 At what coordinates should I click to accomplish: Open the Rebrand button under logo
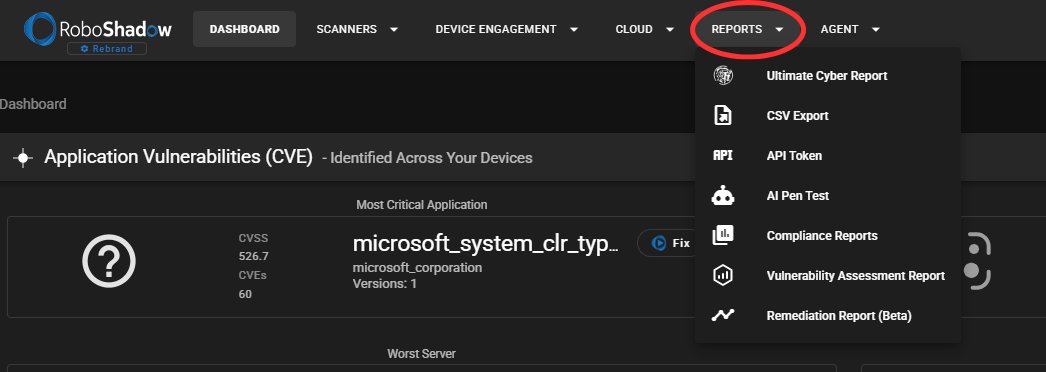point(107,49)
